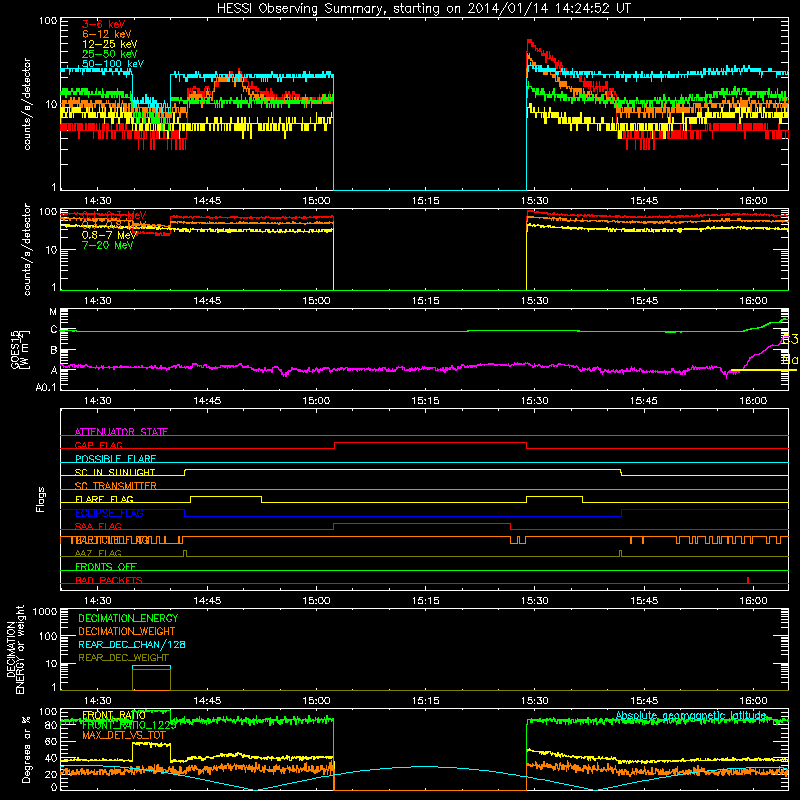Screen dimensions: 800x800
Task: Click the "80" tick on Degrees or % axis
Action: 51,725
